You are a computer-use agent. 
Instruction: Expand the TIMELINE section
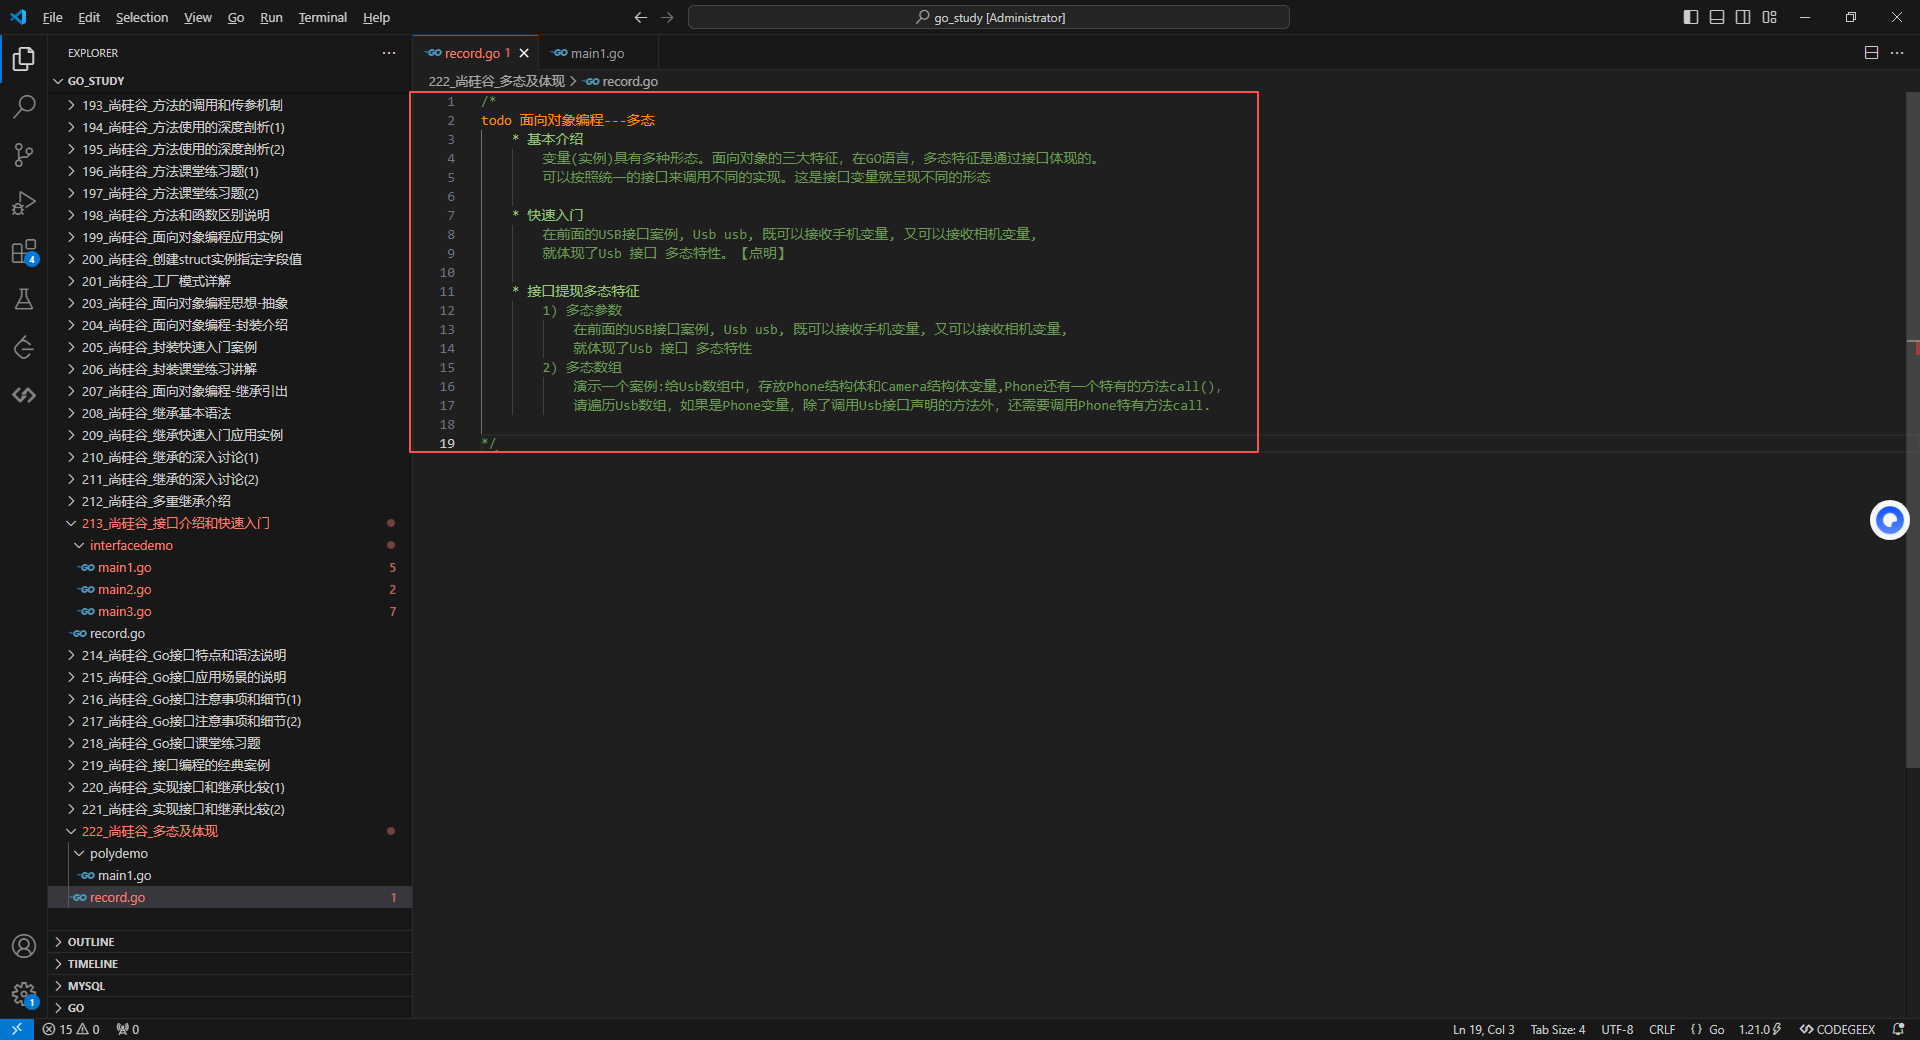(x=230, y=964)
